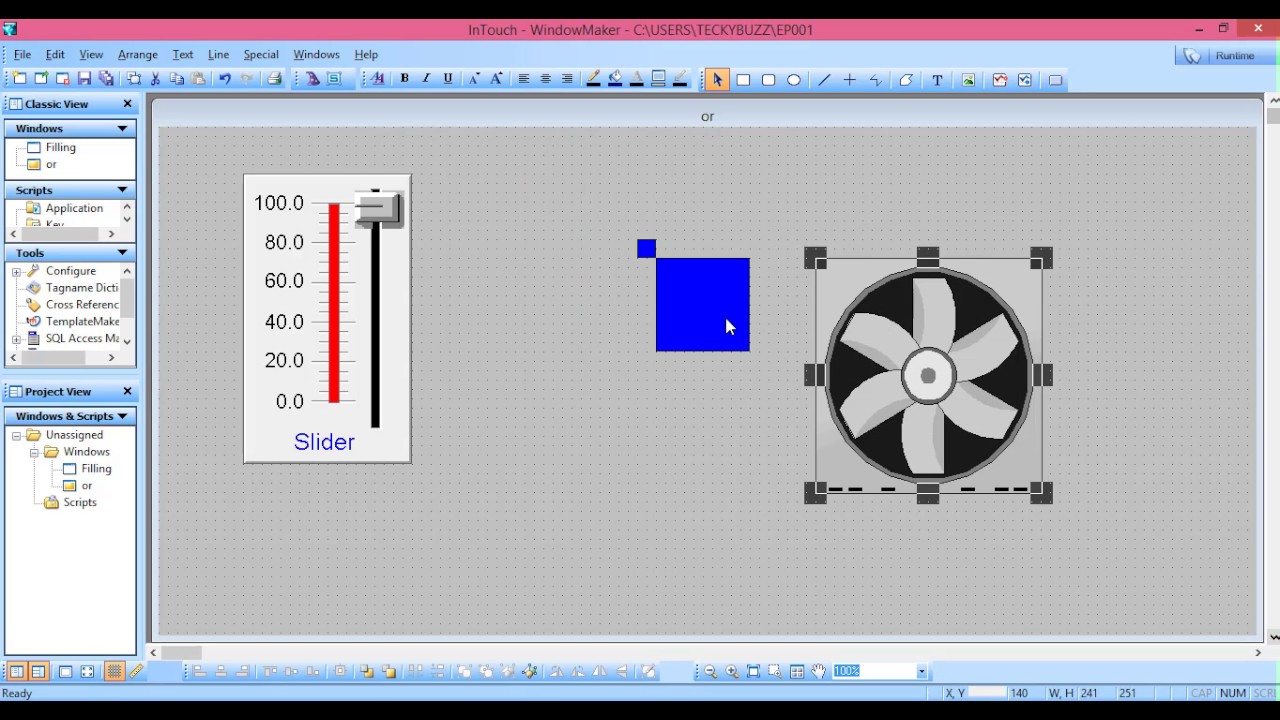Open the zoom percentage dropdown
1280x720 pixels.
pos(922,672)
